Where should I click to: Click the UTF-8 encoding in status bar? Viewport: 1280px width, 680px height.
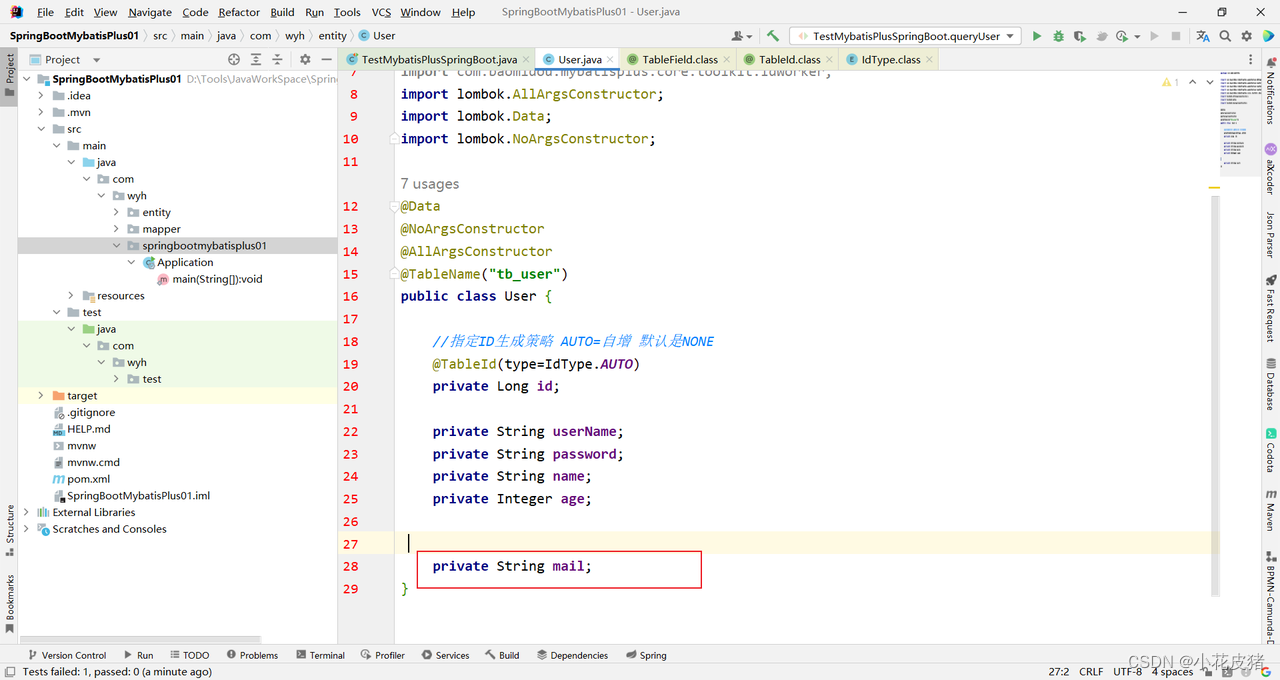(x=1127, y=672)
